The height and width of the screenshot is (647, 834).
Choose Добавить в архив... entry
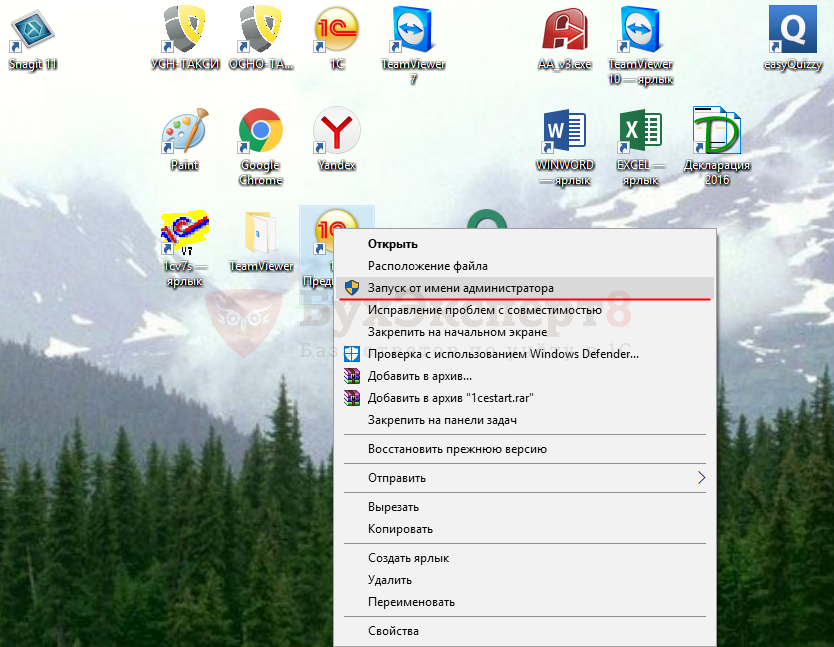coord(524,376)
